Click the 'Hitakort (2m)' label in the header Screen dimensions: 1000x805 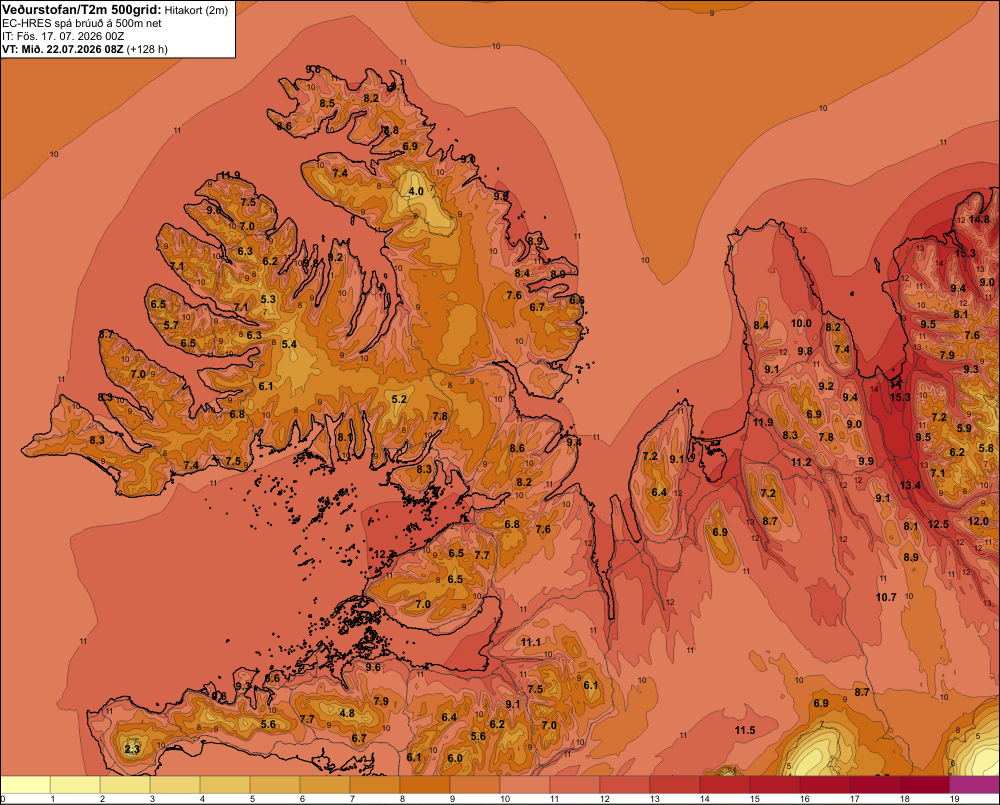[196, 10]
